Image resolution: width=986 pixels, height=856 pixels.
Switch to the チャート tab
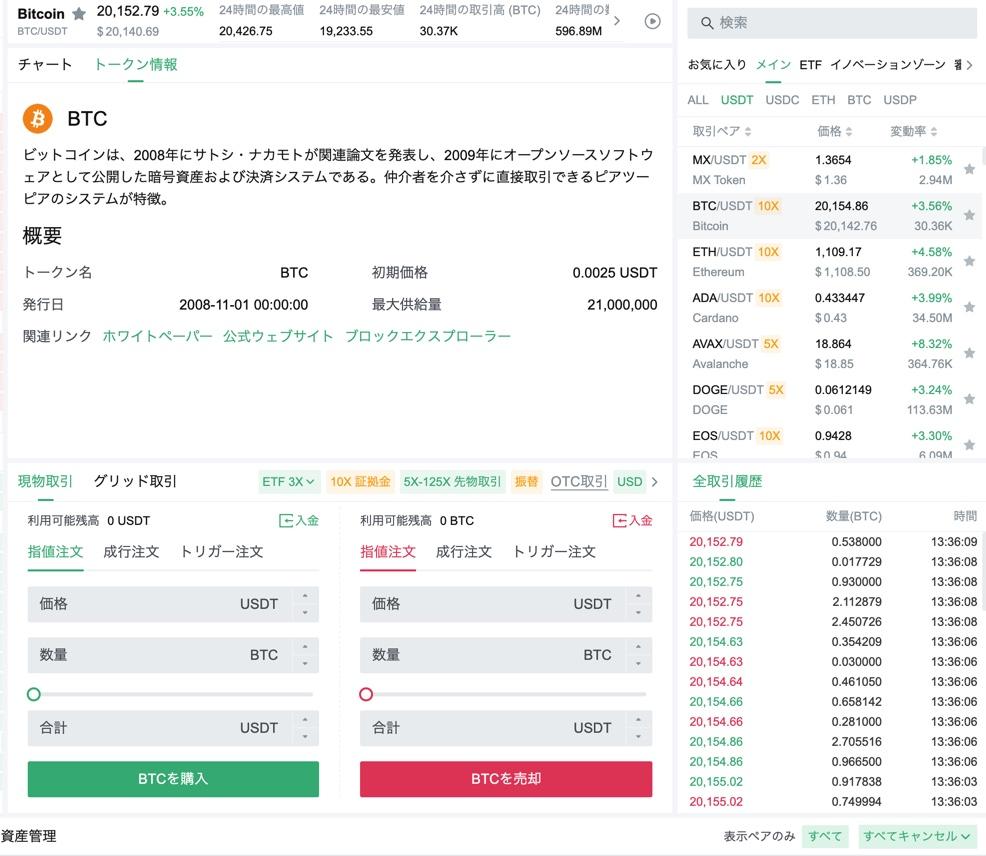coord(45,64)
